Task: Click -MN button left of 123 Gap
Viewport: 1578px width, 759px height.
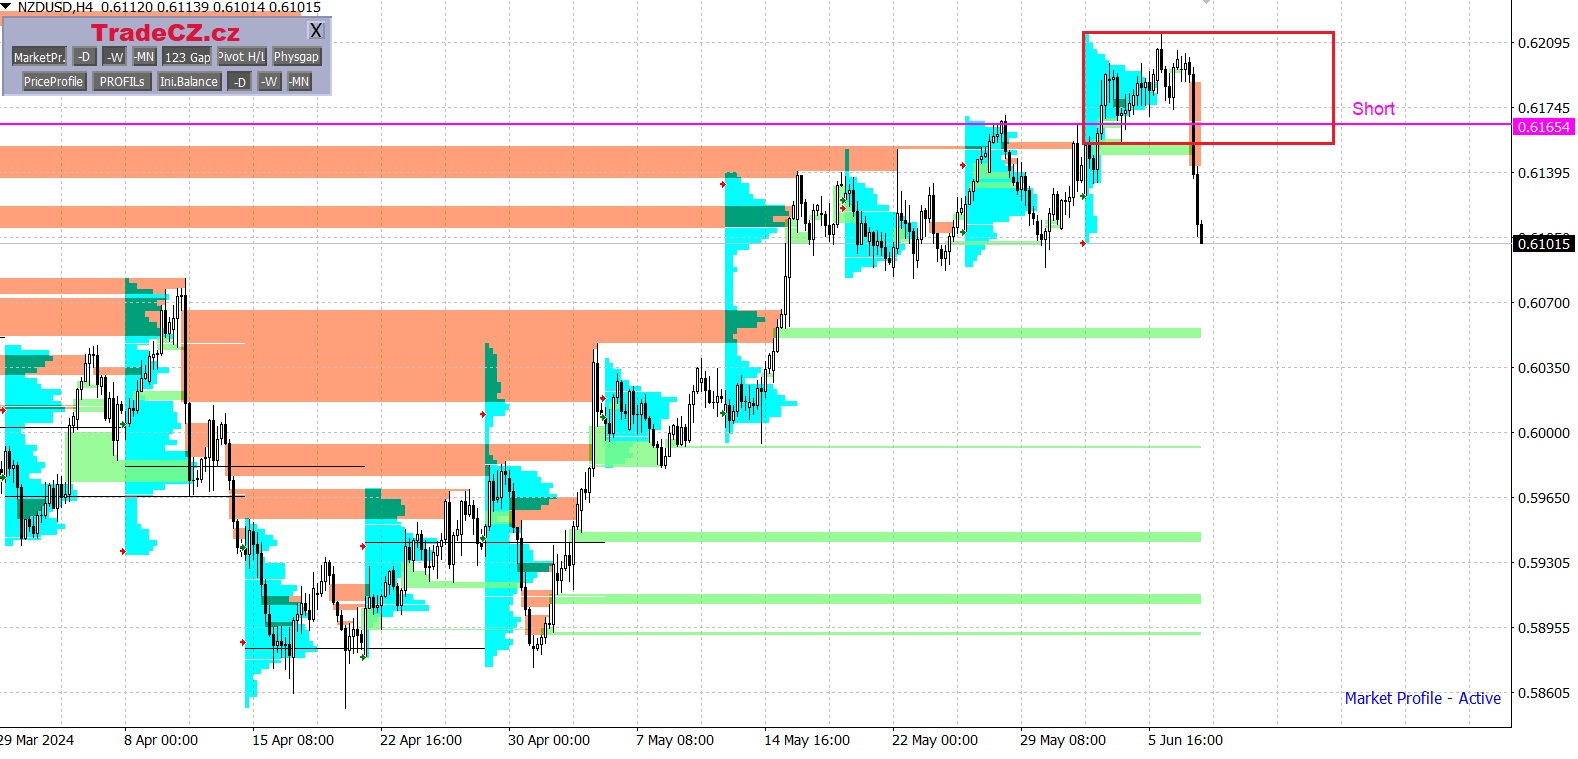Action: click(x=144, y=57)
